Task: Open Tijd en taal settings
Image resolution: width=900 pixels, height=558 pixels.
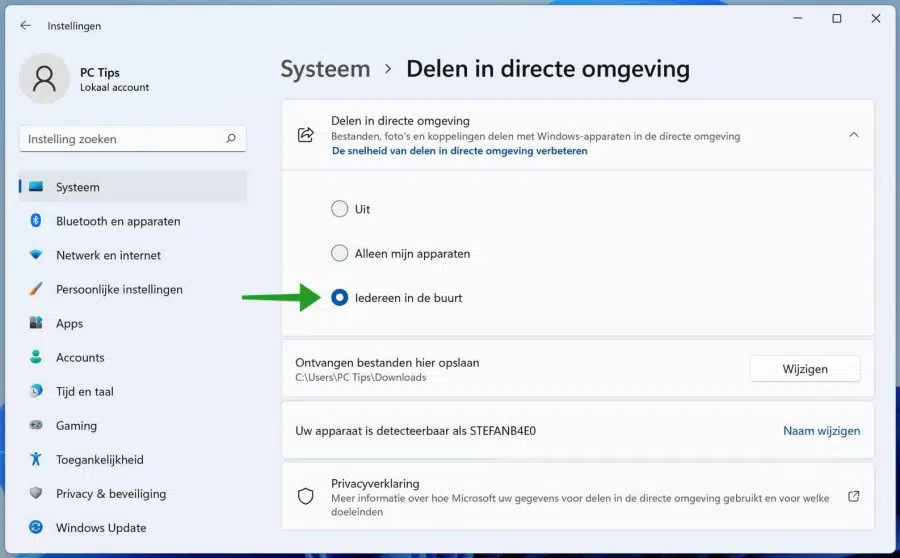Action: [133, 391]
